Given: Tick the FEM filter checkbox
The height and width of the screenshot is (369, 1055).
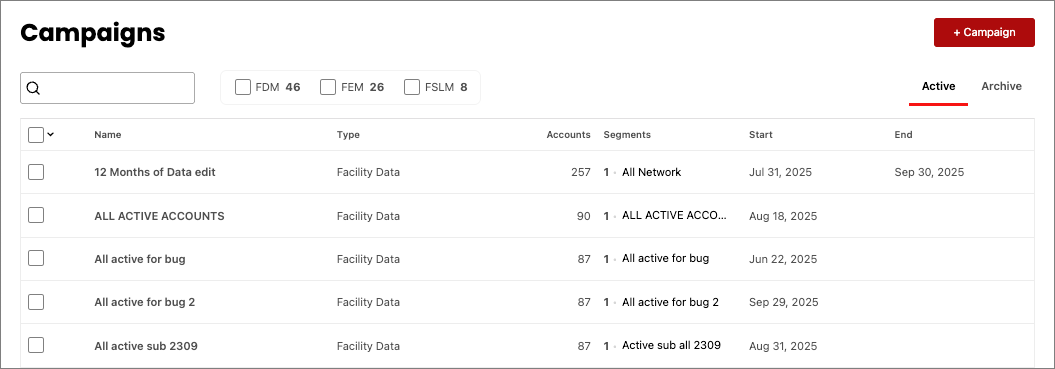Looking at the screenshot, I should [x=328, y=87].
